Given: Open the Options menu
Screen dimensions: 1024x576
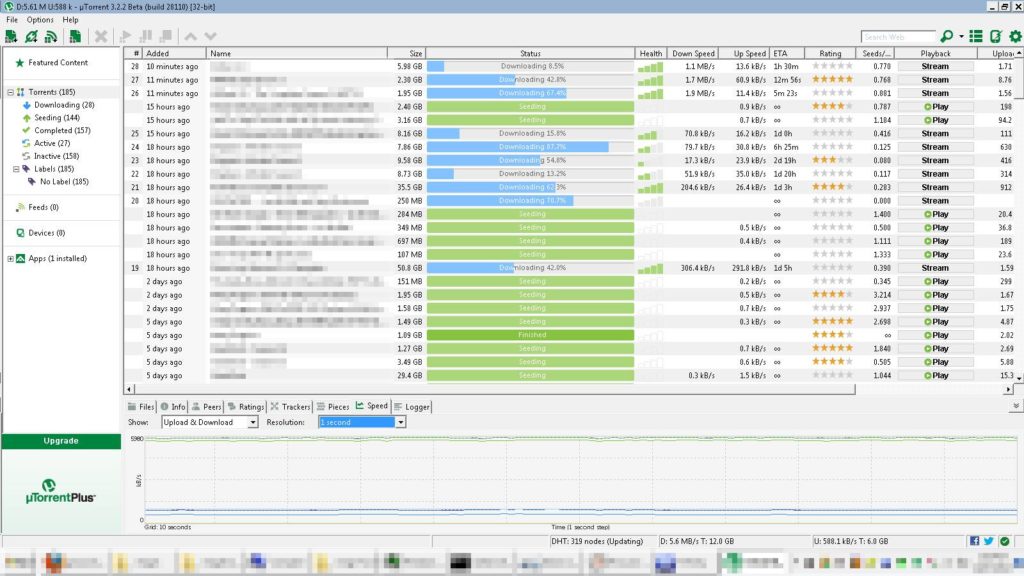Looking at the screenshot, I should pos(40,20).
